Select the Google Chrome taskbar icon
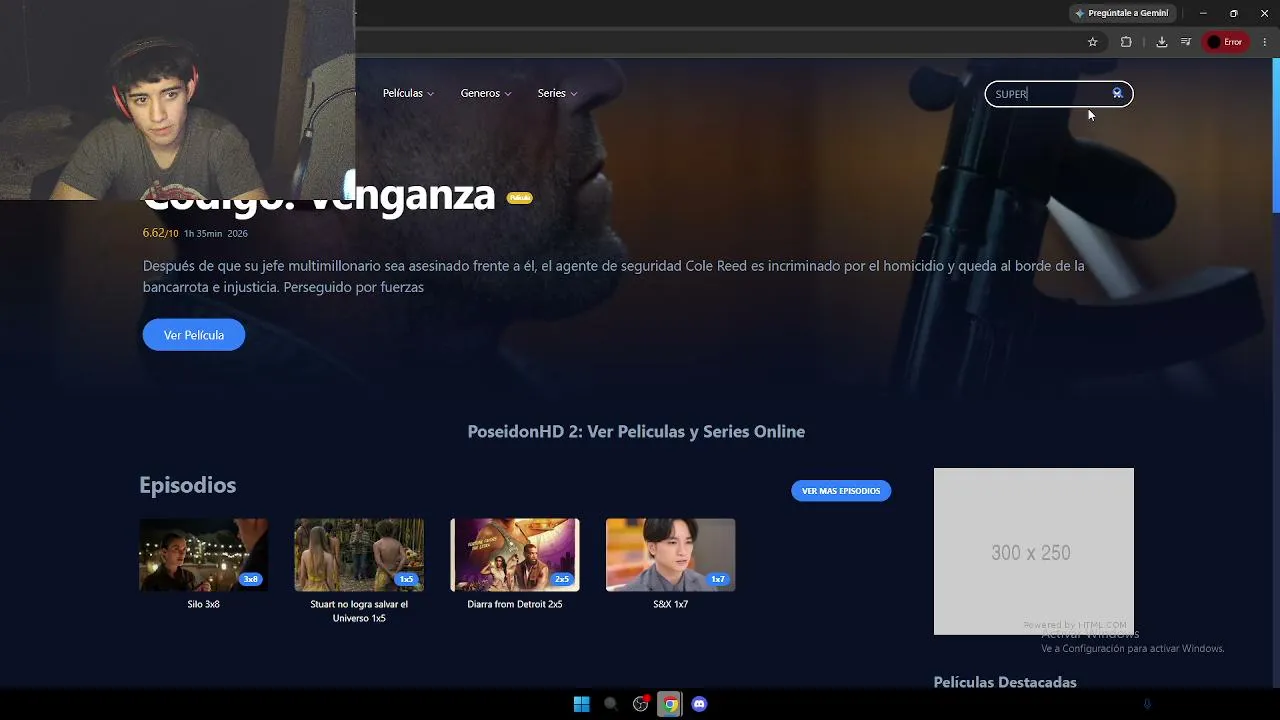This screenshot has width=1280, height=720. coord(670,704)
